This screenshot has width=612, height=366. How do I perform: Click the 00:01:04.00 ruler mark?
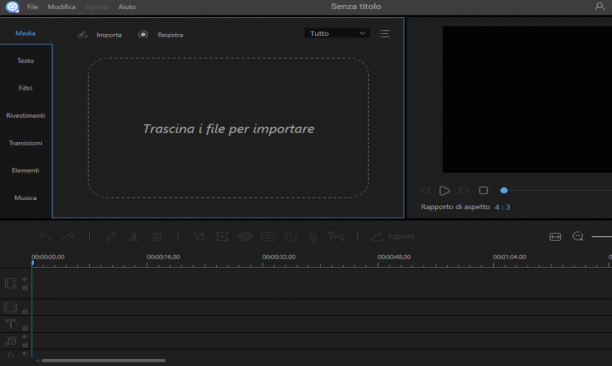[509, 257]
